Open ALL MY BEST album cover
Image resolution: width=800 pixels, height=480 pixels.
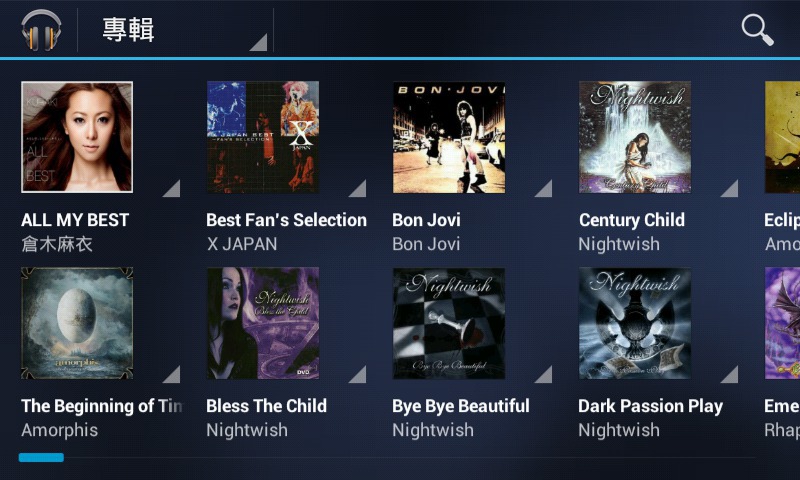click(x=77, y=137)
